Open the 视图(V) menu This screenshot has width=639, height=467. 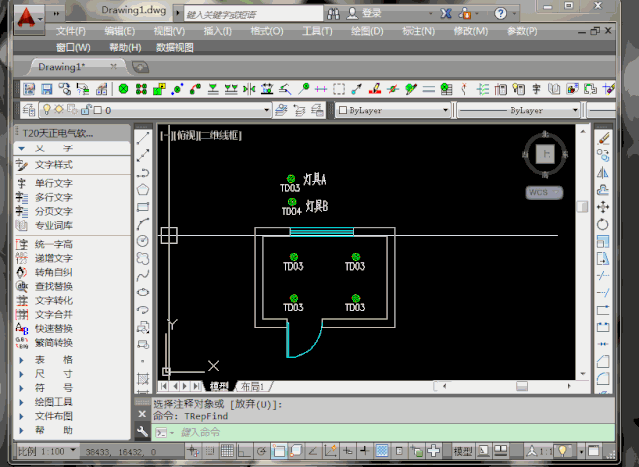click(x=169, y=31)
